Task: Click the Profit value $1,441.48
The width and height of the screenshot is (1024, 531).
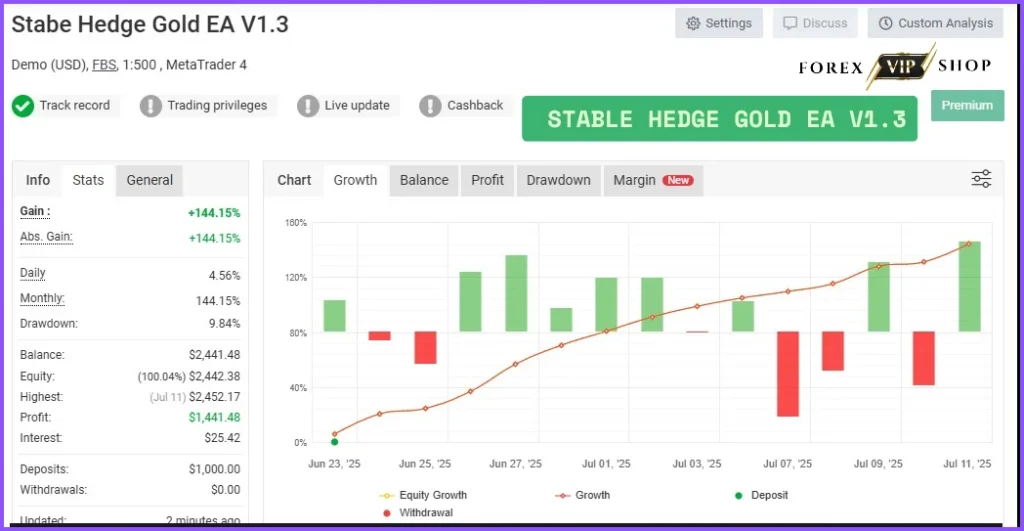Action: pyautogui.click(x=214, y=417)
